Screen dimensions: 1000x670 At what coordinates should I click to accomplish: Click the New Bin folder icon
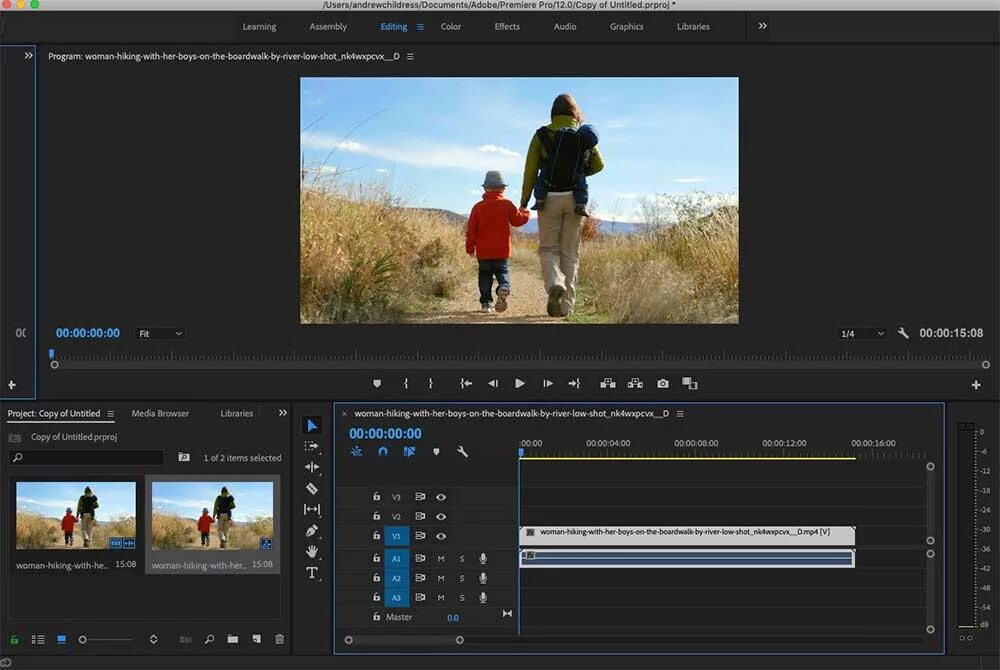232,639
